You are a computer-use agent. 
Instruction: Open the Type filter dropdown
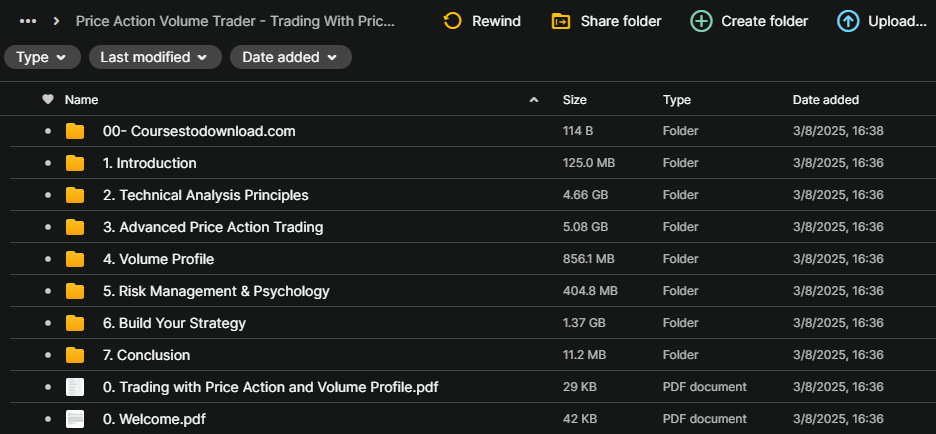point(42,57)
